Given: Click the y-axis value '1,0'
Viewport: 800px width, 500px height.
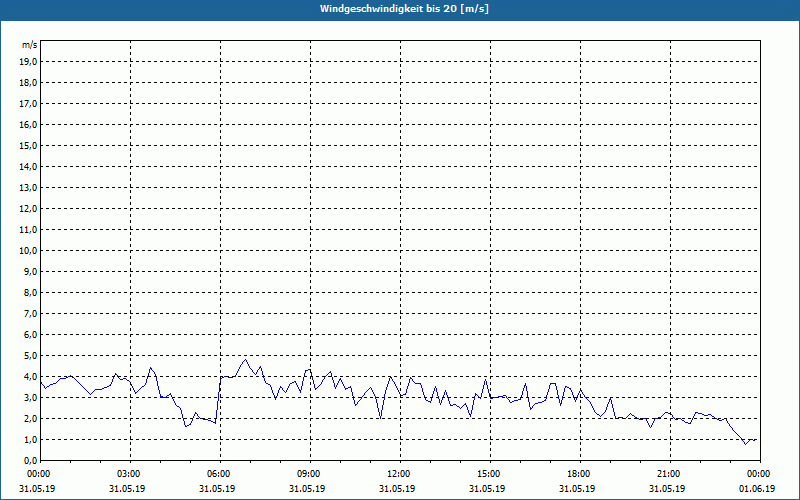Looking at the screenshot, I should point(30,439).
